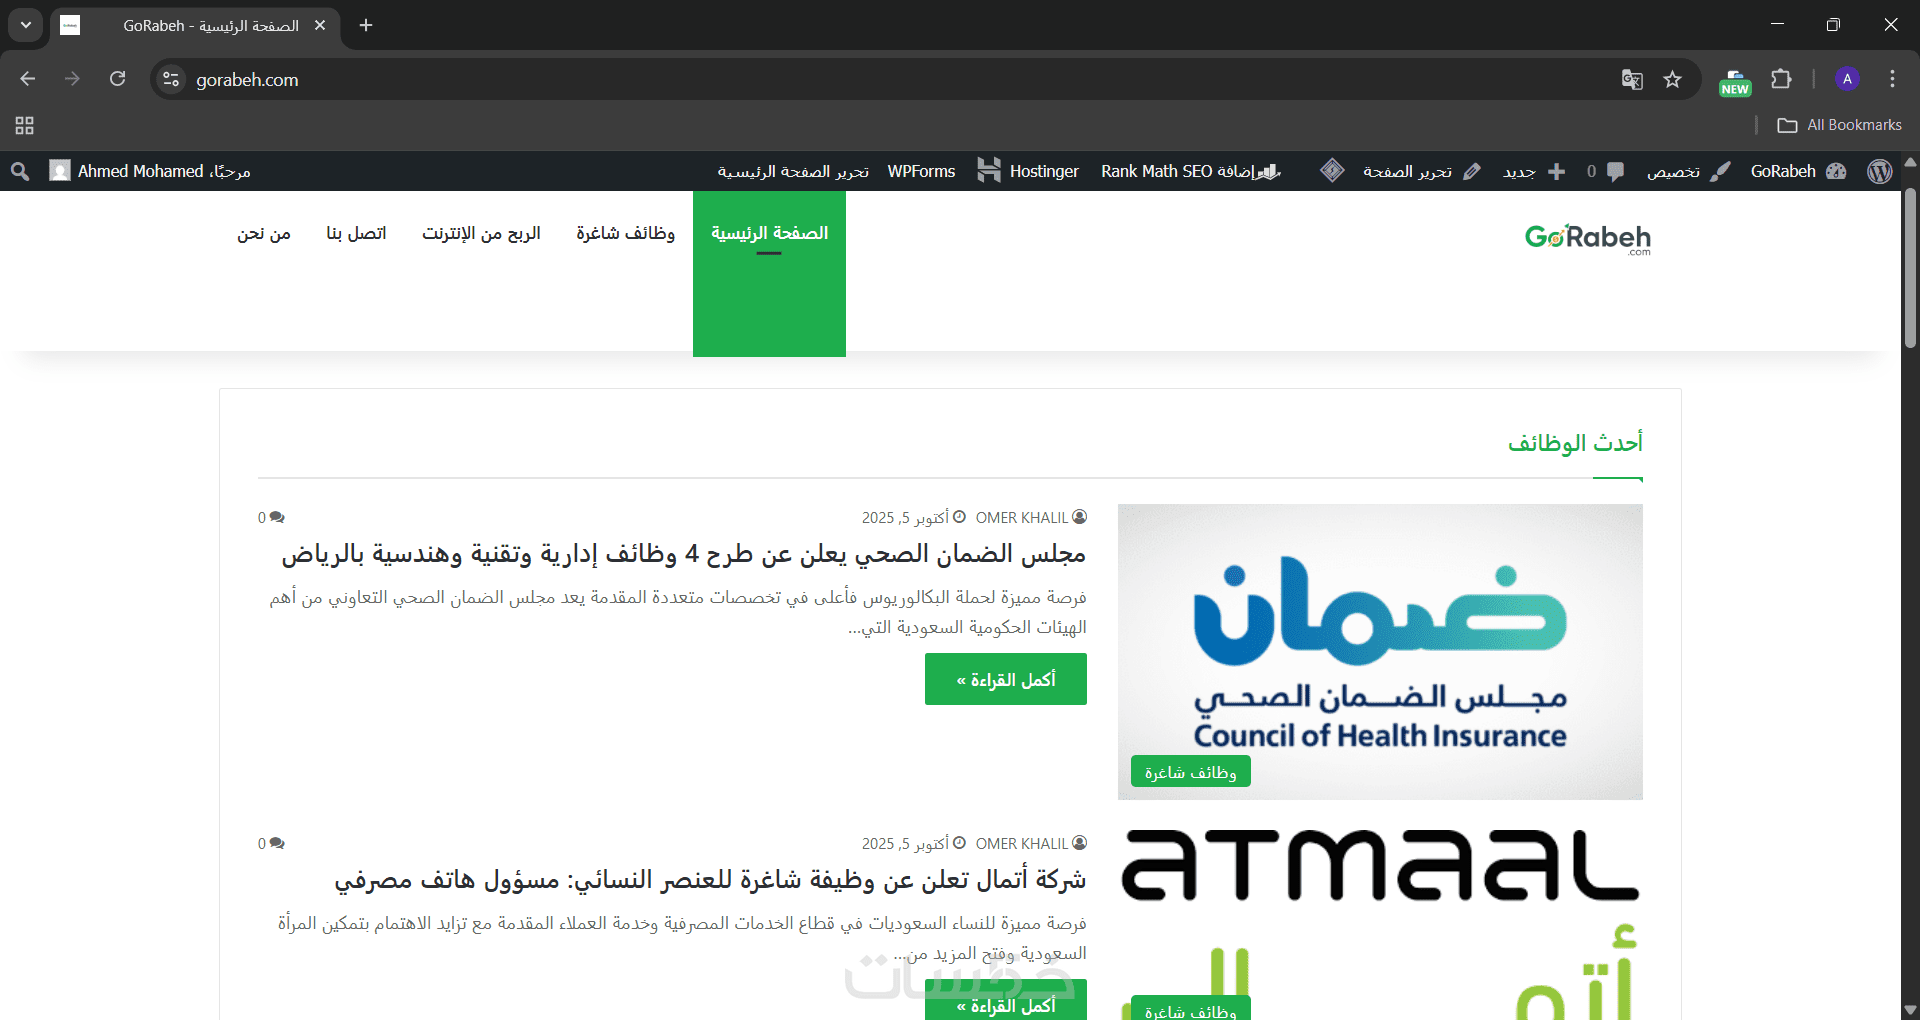The height and width of the screenshot is (1020, 1920).
Task: Click تحرير الصفحة الرئيسية in admin bar
Action: [x=793, y=171]
